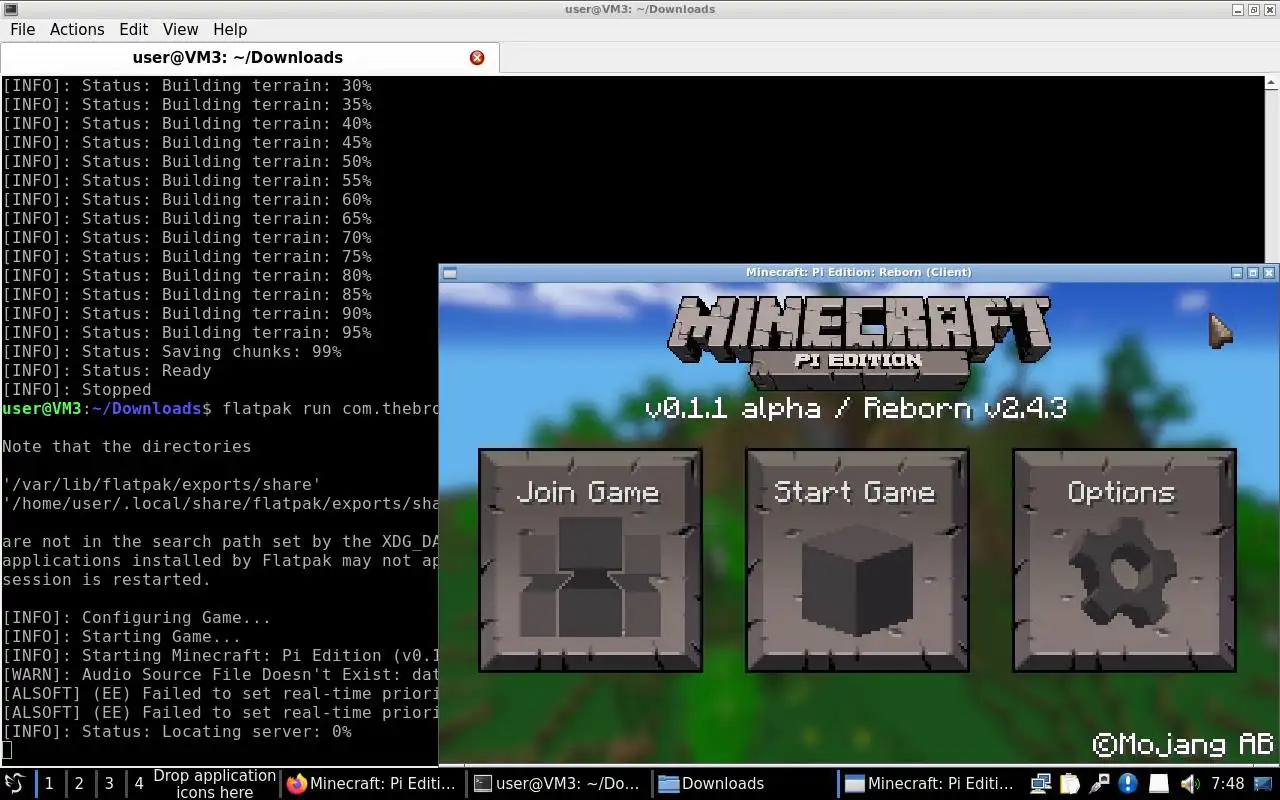The image size is (1280, 800).
Task: Click the tools tray icon beside the clipboard
Action: coord(1099,783)
